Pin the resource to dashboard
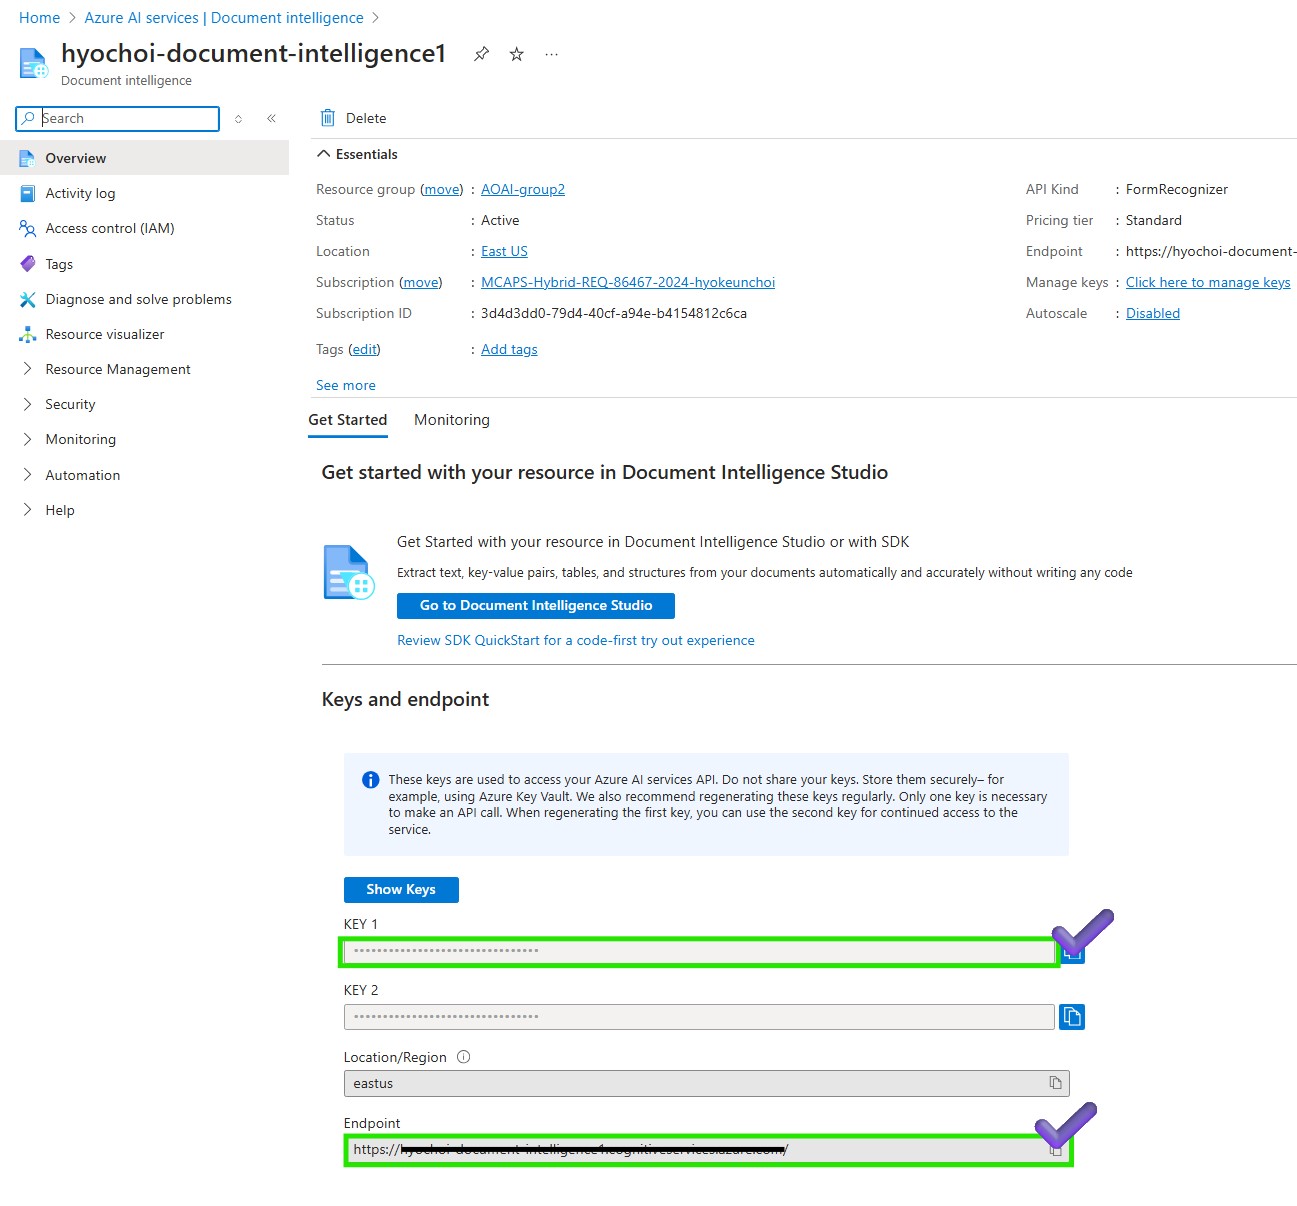 (x=481, y=54)
